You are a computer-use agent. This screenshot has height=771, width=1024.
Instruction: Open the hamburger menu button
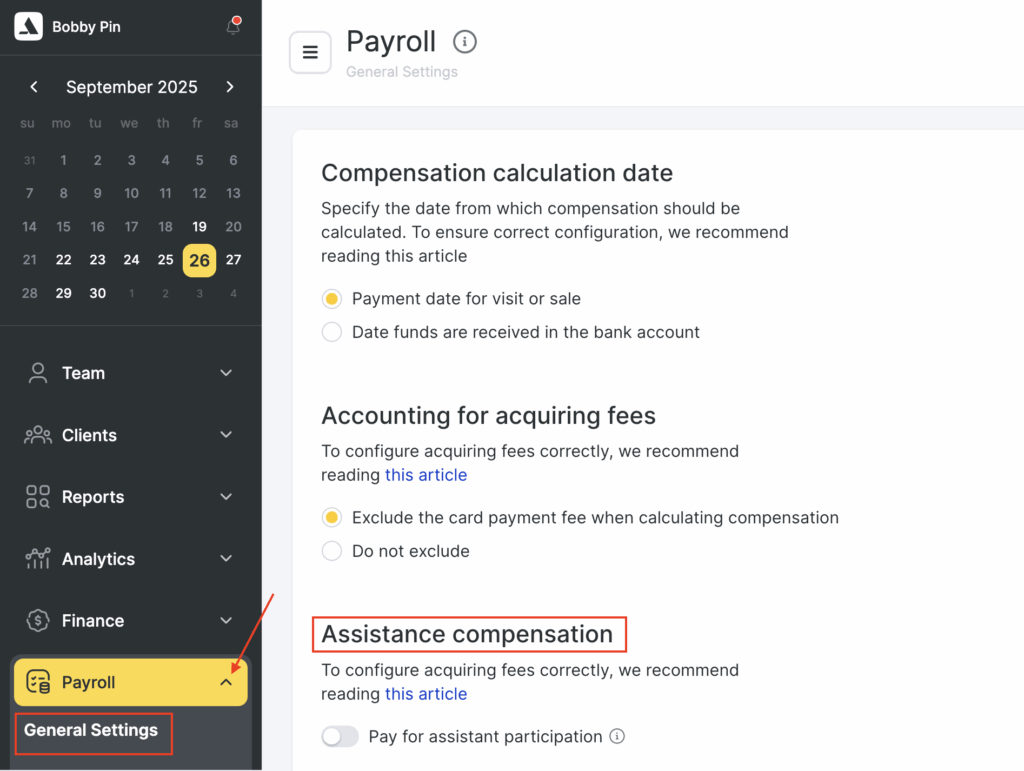[310, 53]
